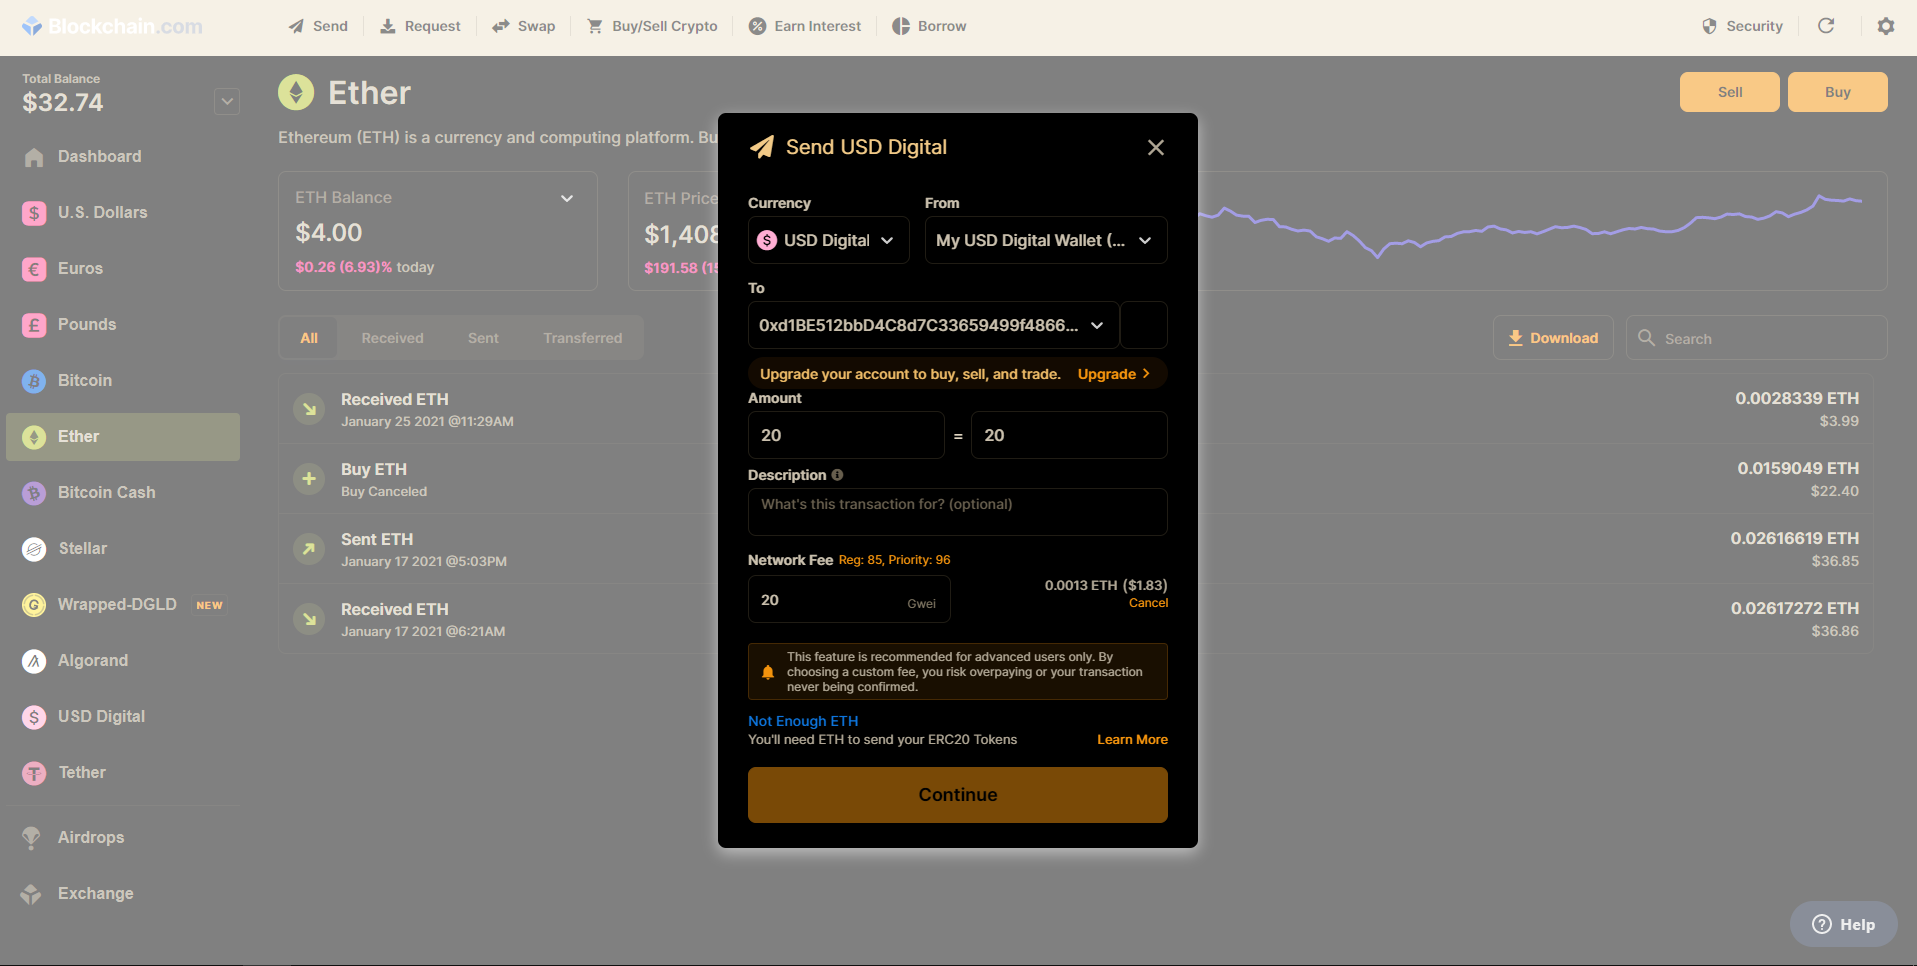Click the Blockchain.com logo
The width and height of the screenshot is (1917, 966).
pyautogui.click(x=112, y=26)
